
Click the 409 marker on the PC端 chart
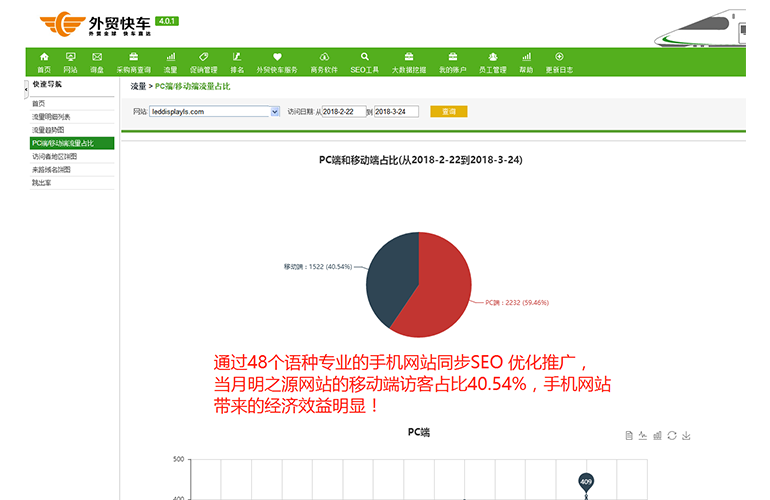586,482
